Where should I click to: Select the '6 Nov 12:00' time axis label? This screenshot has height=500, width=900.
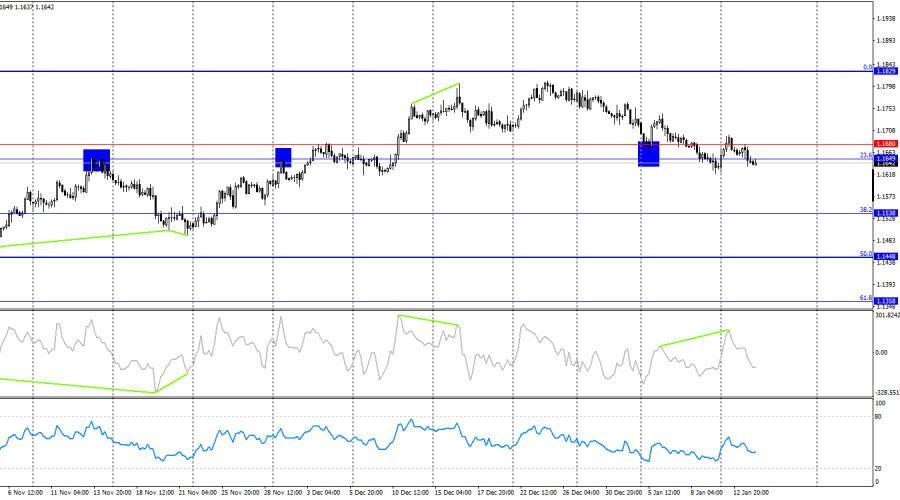24,492
